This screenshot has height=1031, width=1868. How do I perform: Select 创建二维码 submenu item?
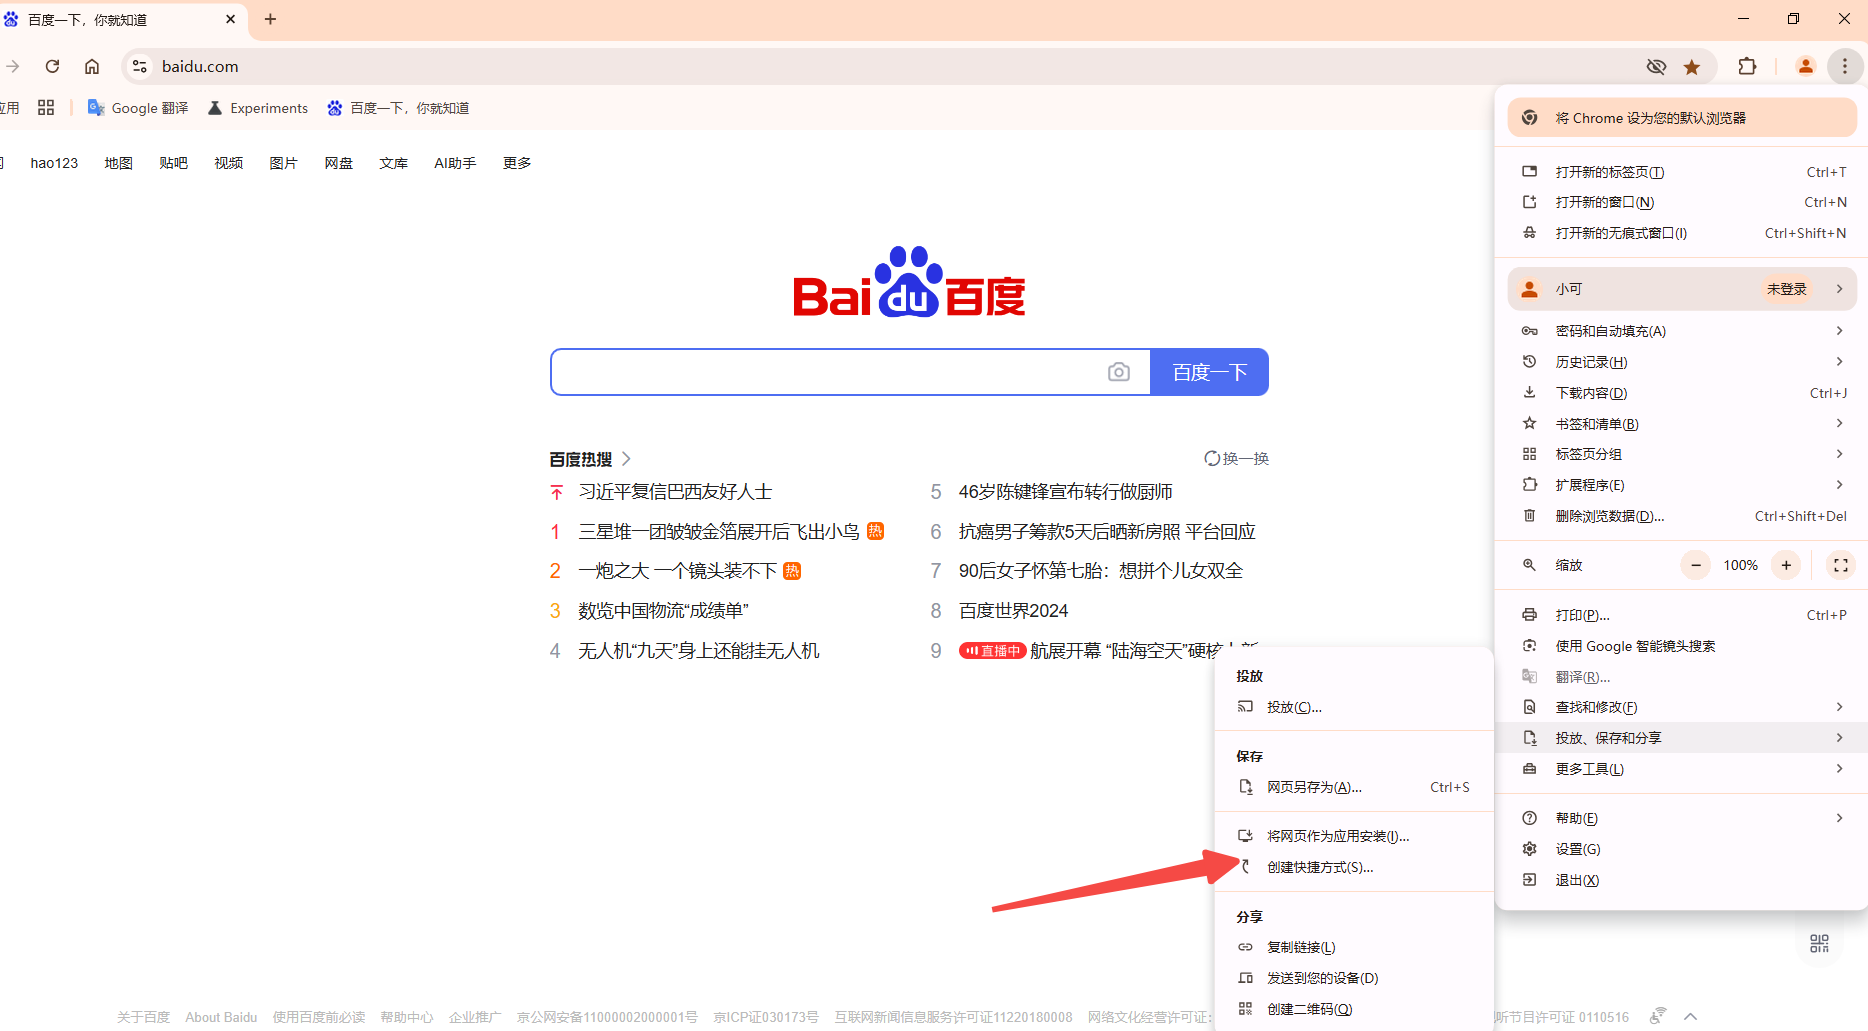coord(1354,1009)
